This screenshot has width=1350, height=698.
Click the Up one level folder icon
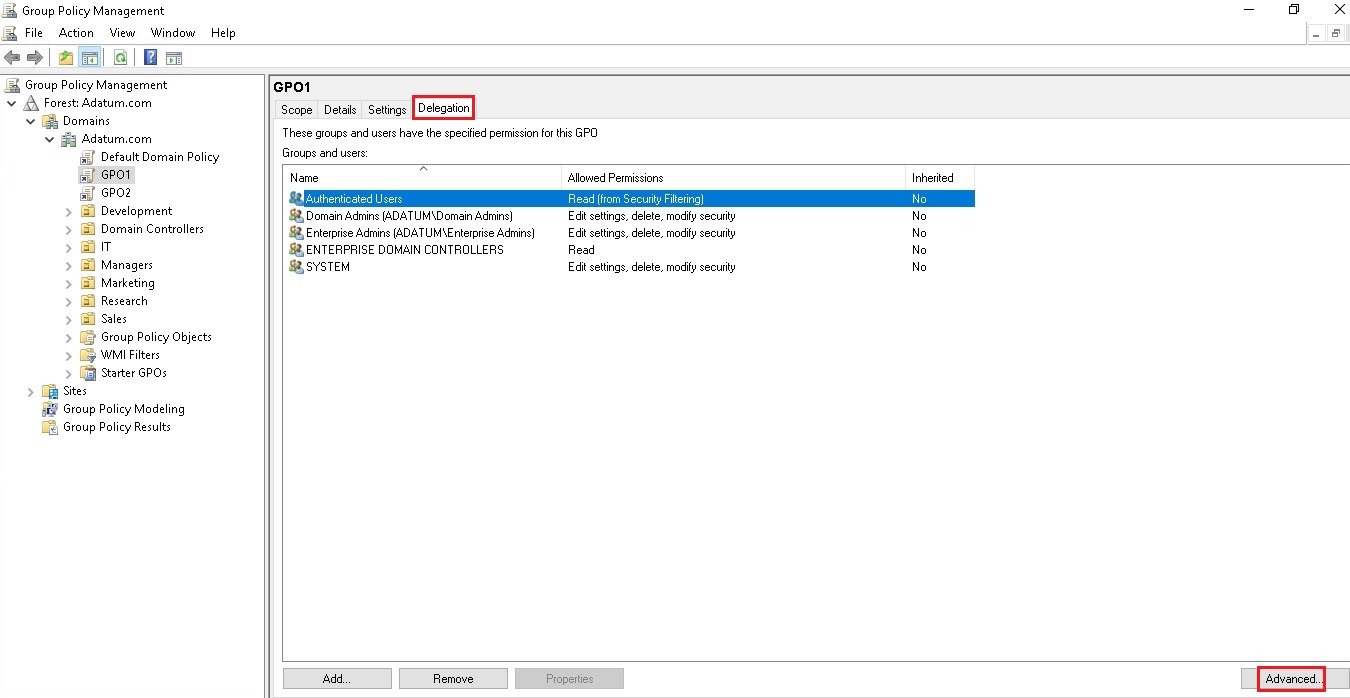(66, 58)
